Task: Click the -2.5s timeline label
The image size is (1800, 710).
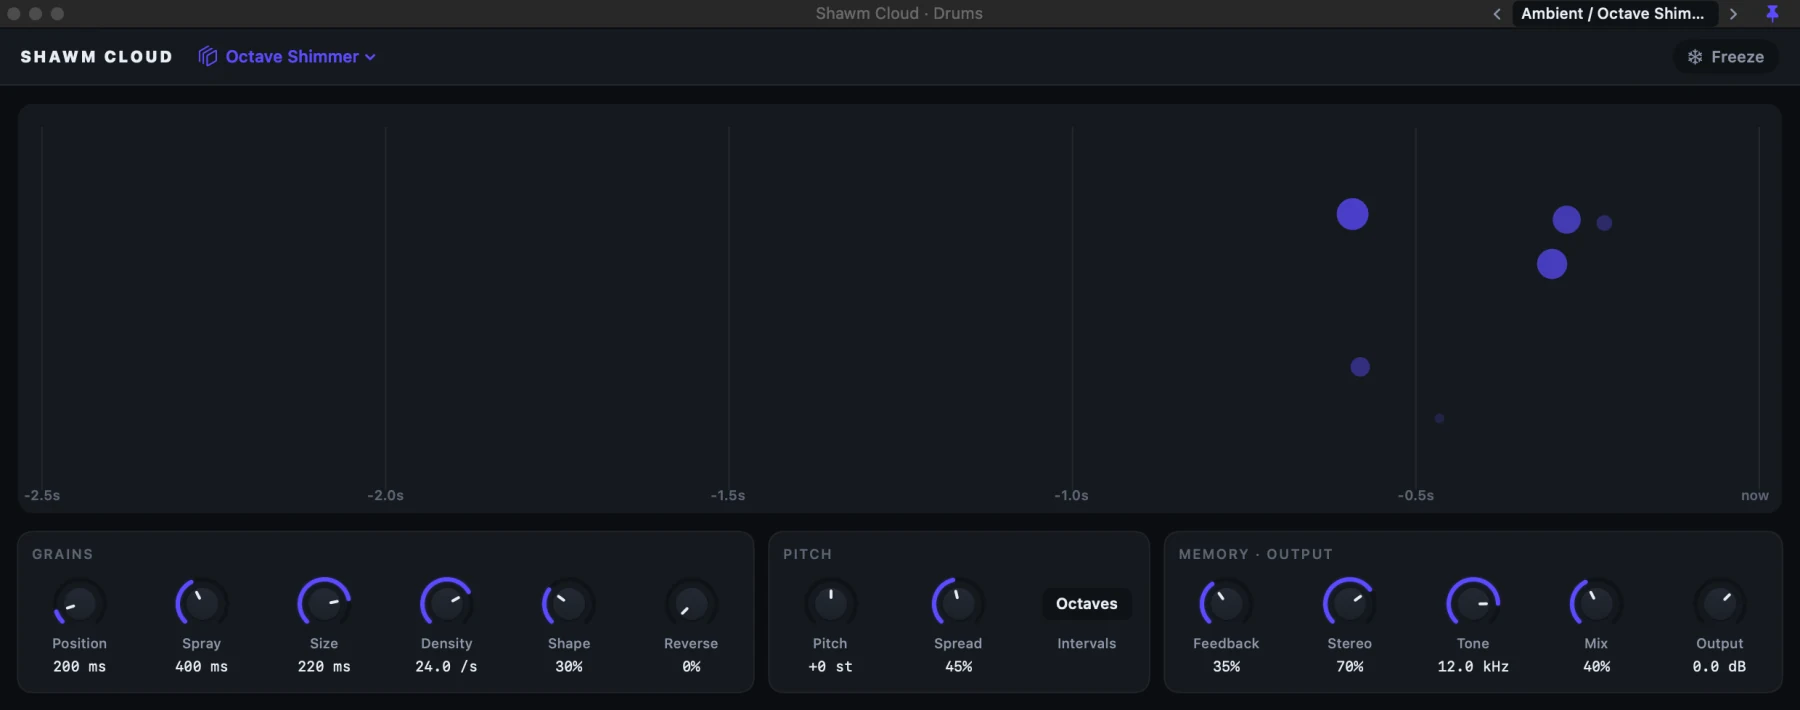Action: 42,496
